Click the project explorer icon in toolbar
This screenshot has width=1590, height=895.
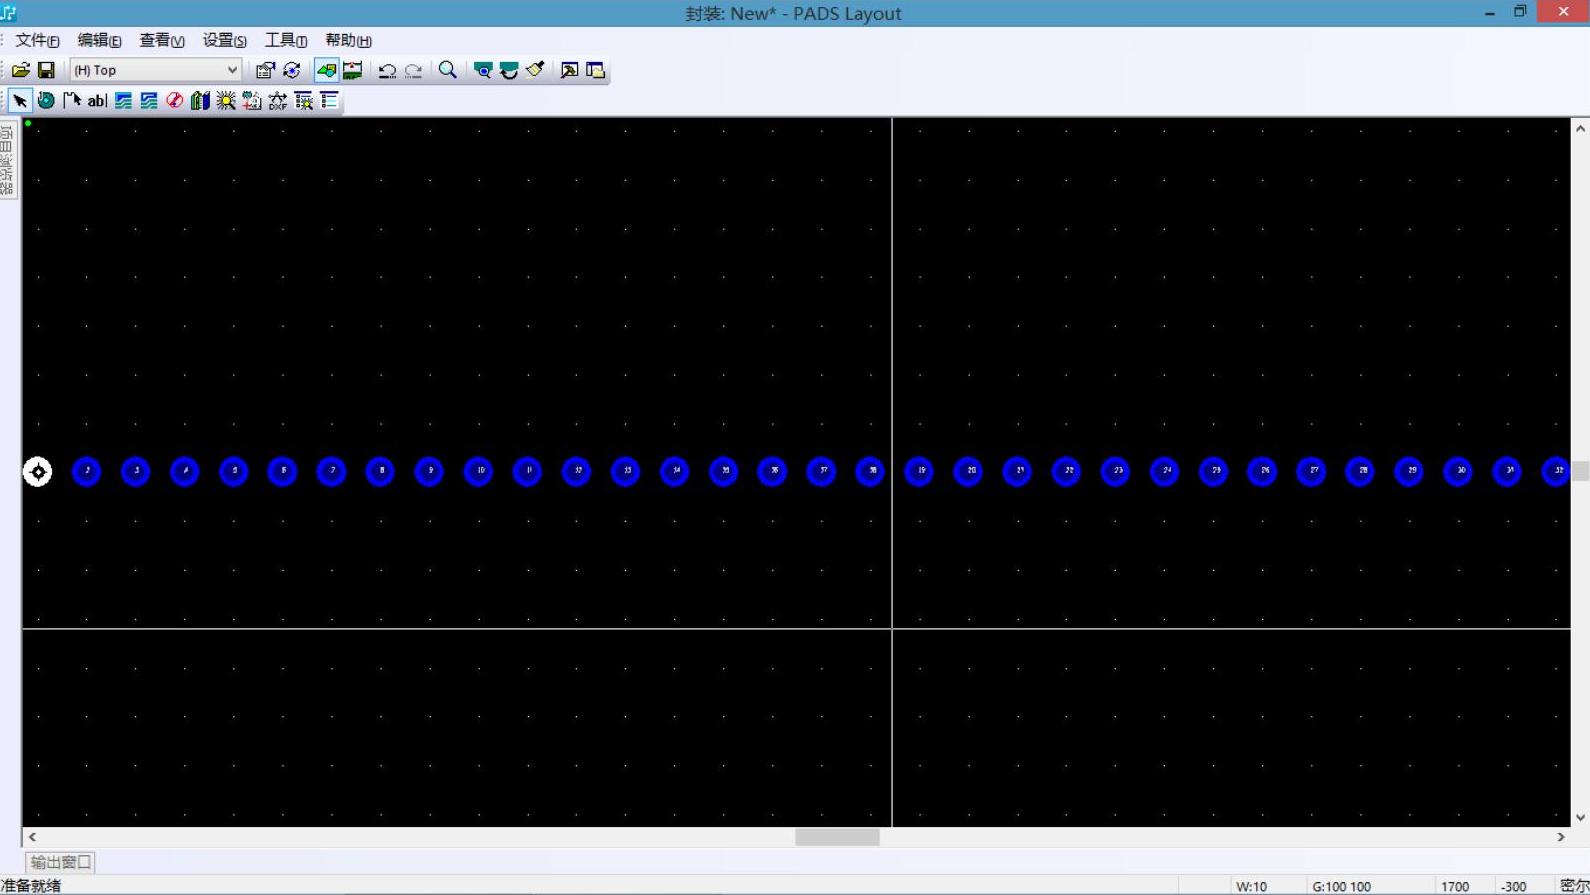pos(595,70)
